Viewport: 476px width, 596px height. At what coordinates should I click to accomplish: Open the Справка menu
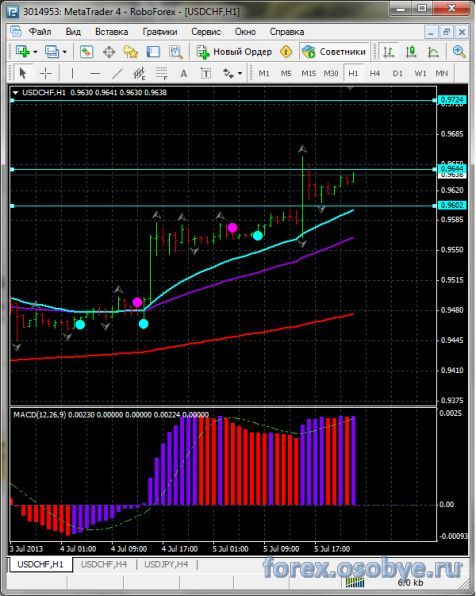287,32
